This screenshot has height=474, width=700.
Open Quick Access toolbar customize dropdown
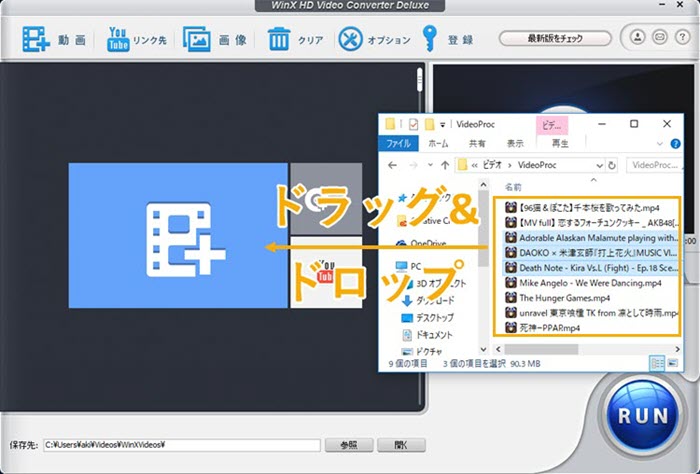click(443, 125)
